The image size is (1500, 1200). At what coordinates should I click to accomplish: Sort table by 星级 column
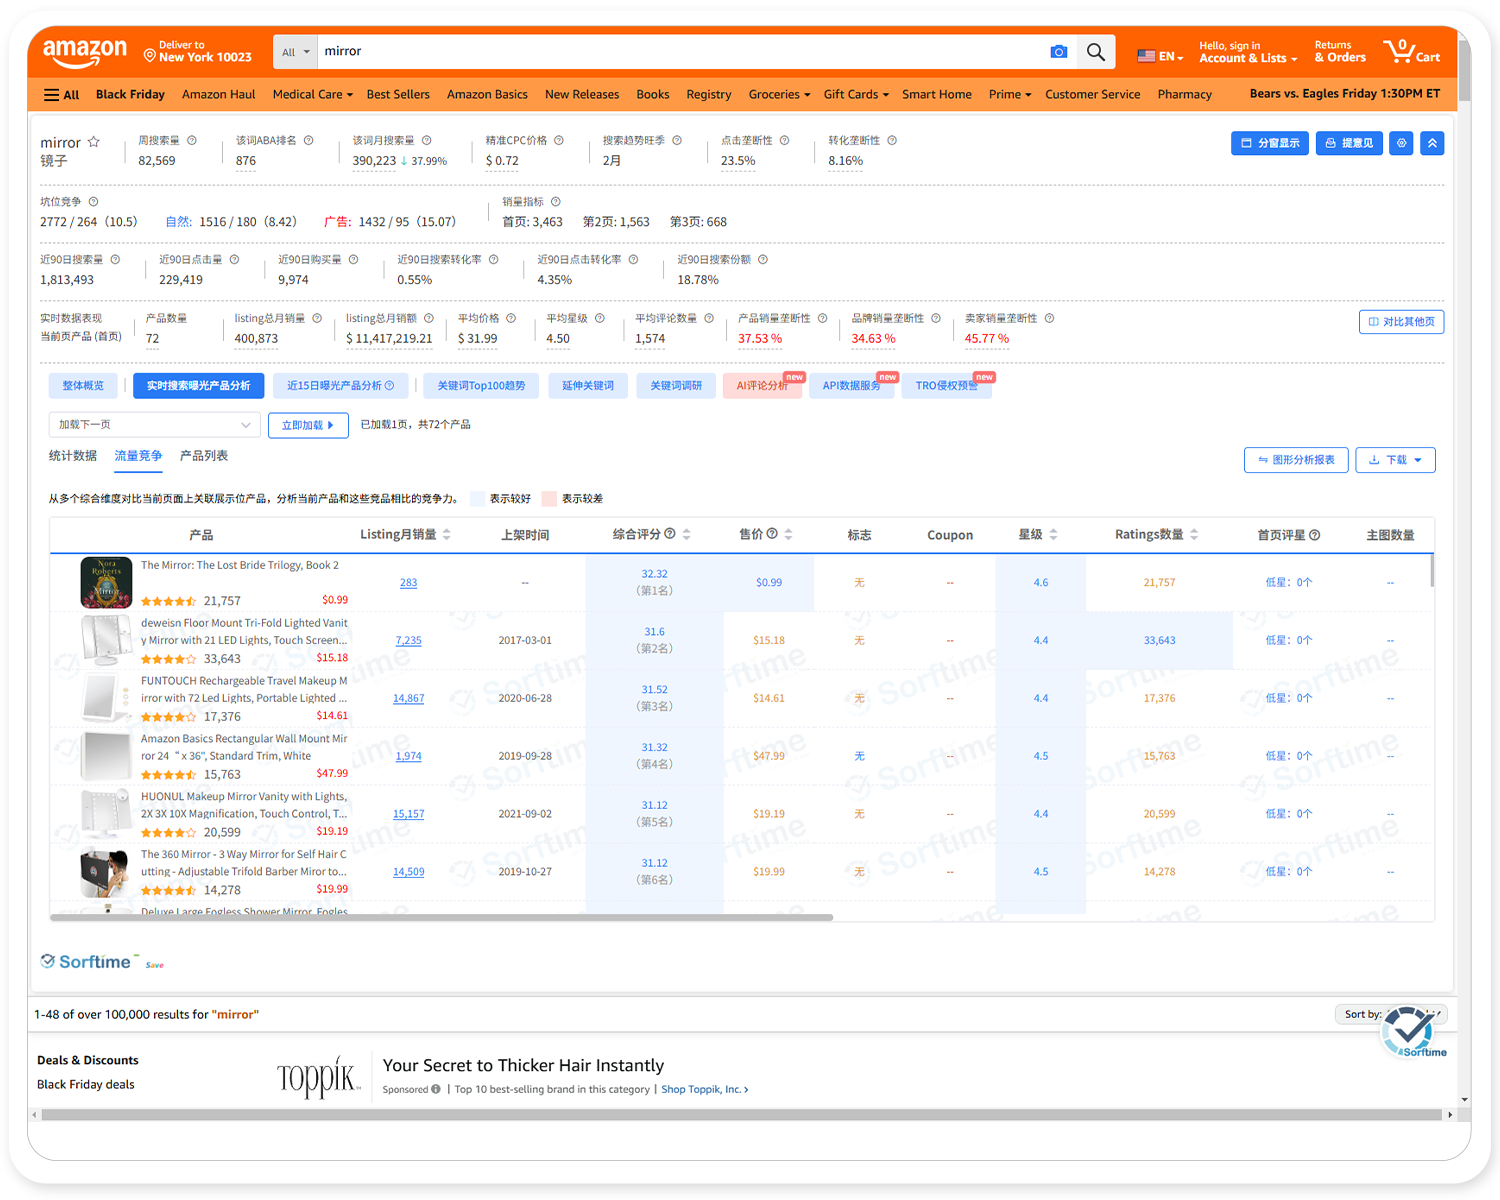point(1053,535)
